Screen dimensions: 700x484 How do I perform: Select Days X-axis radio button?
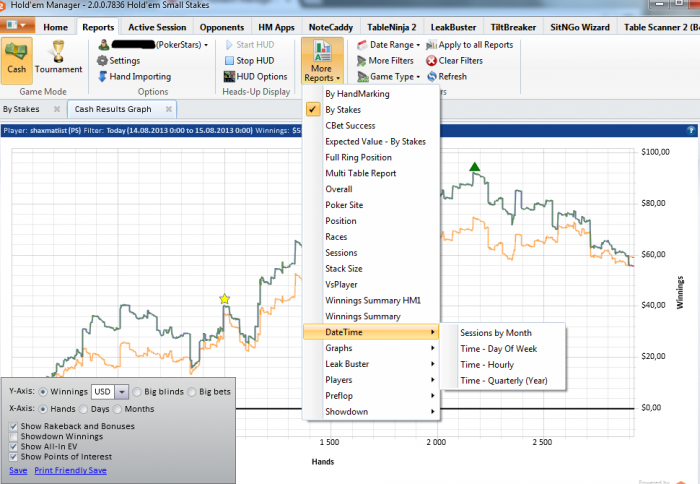pos(83,409)
